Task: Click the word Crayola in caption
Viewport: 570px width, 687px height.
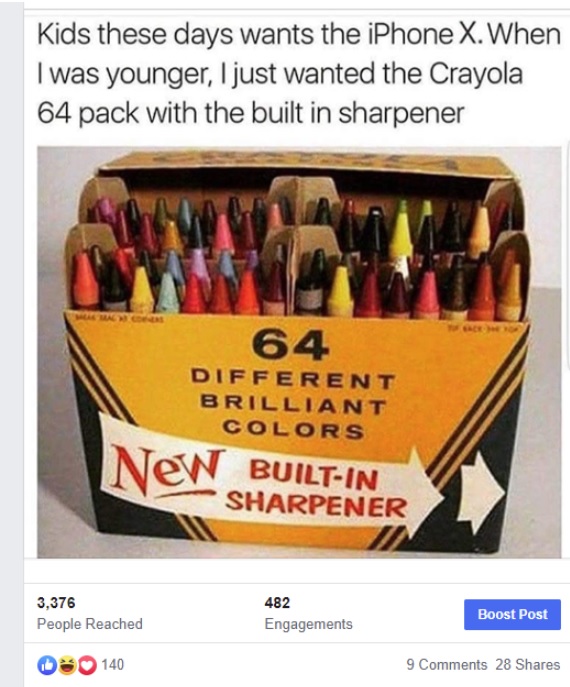Action: click(476, 74)
